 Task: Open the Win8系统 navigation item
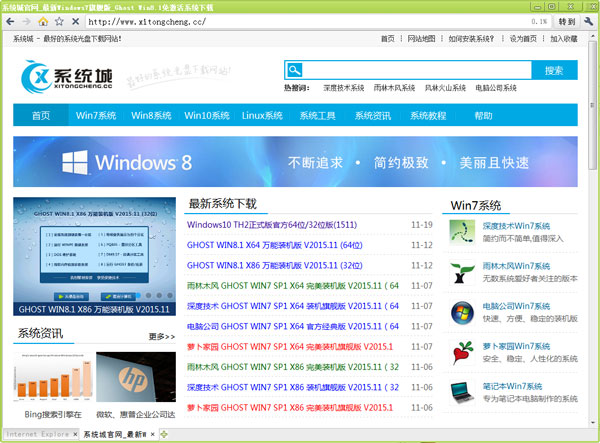point(151,115)
